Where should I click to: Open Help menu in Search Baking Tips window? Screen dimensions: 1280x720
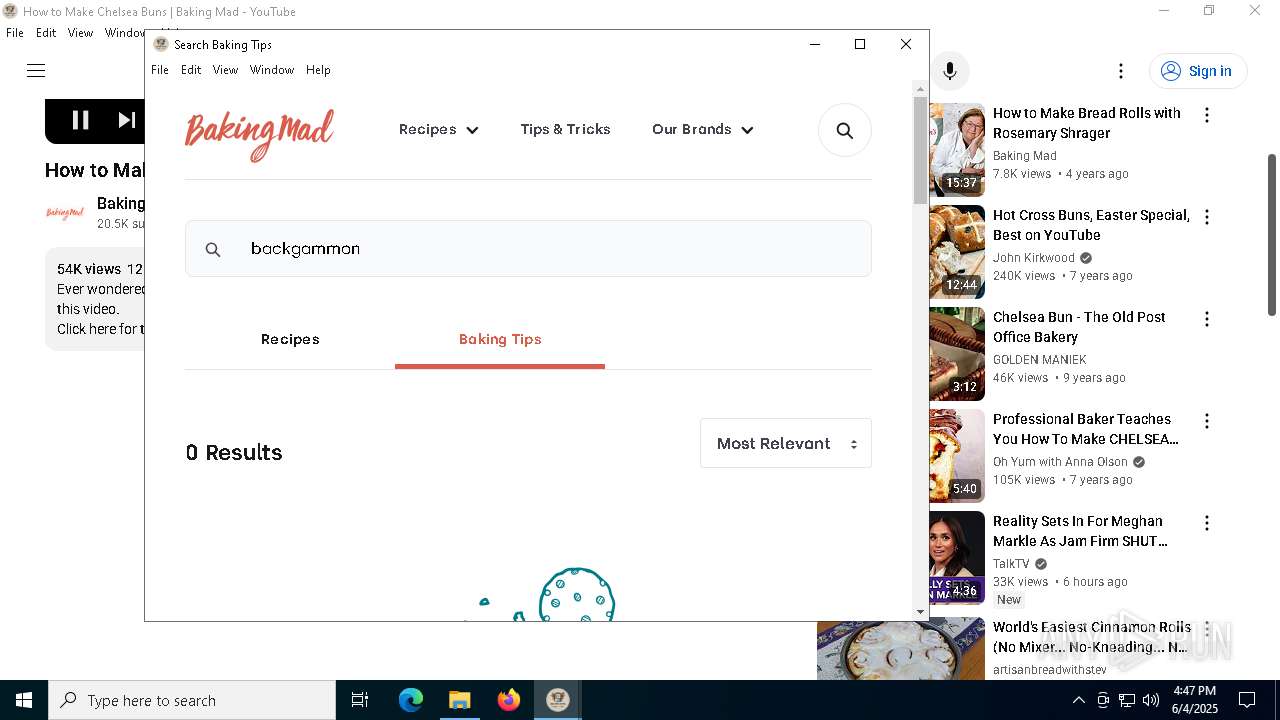click(x=318, y=70)
